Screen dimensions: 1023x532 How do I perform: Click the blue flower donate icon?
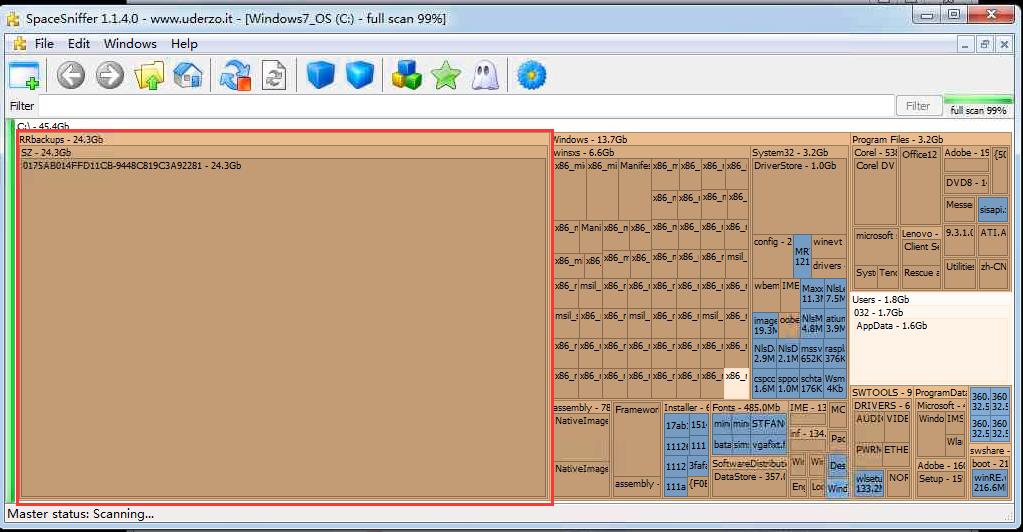tap(532, 76)
